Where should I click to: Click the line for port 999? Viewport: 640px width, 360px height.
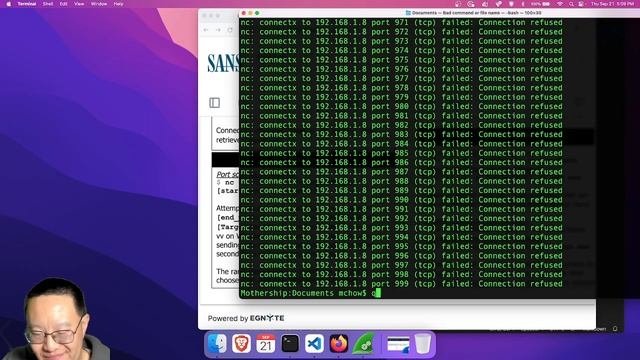click(401, 284)
